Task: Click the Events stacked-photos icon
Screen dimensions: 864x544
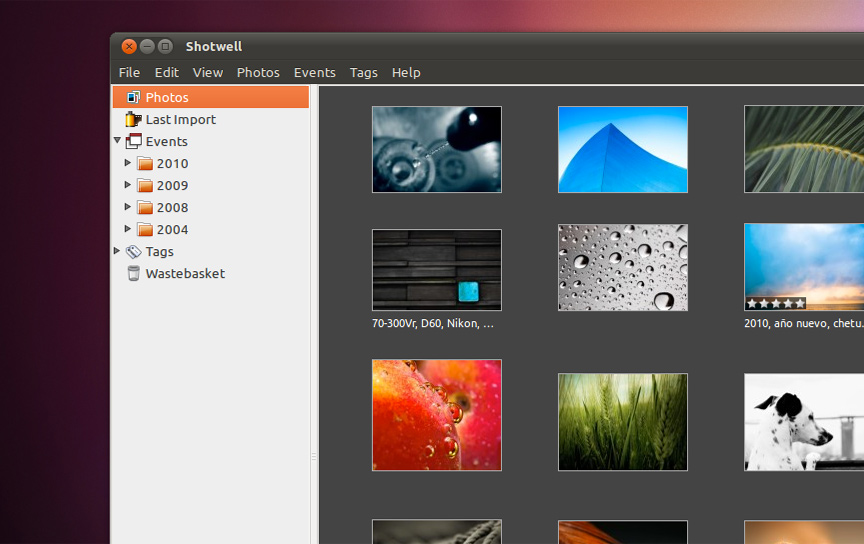Action: (x=133, y=141)
